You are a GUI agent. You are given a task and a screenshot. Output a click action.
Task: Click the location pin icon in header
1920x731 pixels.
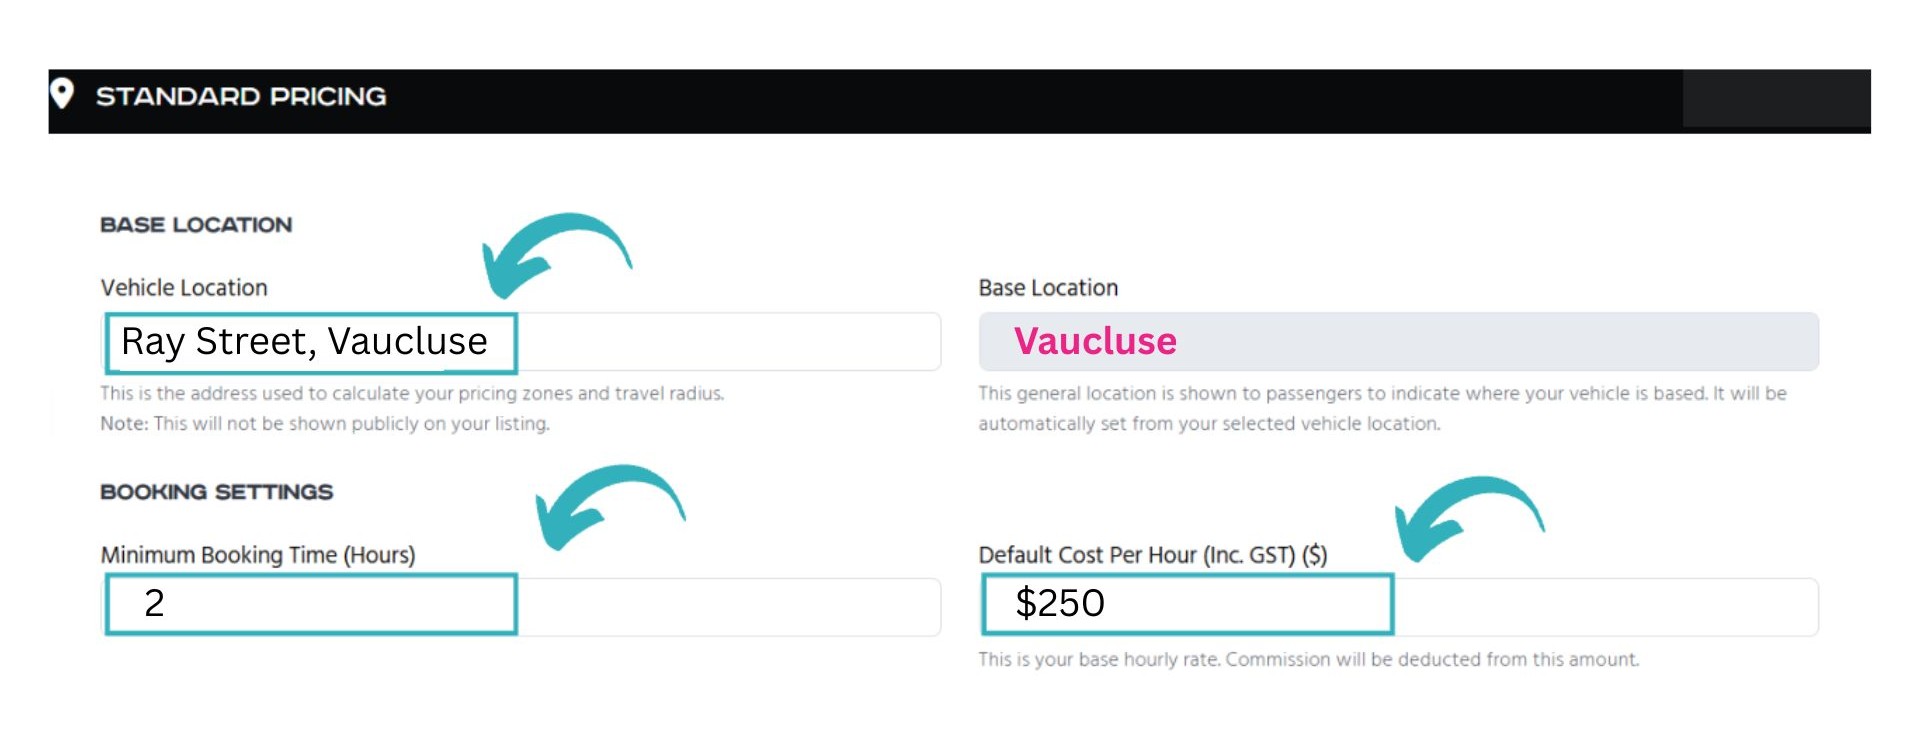(62, 94)
